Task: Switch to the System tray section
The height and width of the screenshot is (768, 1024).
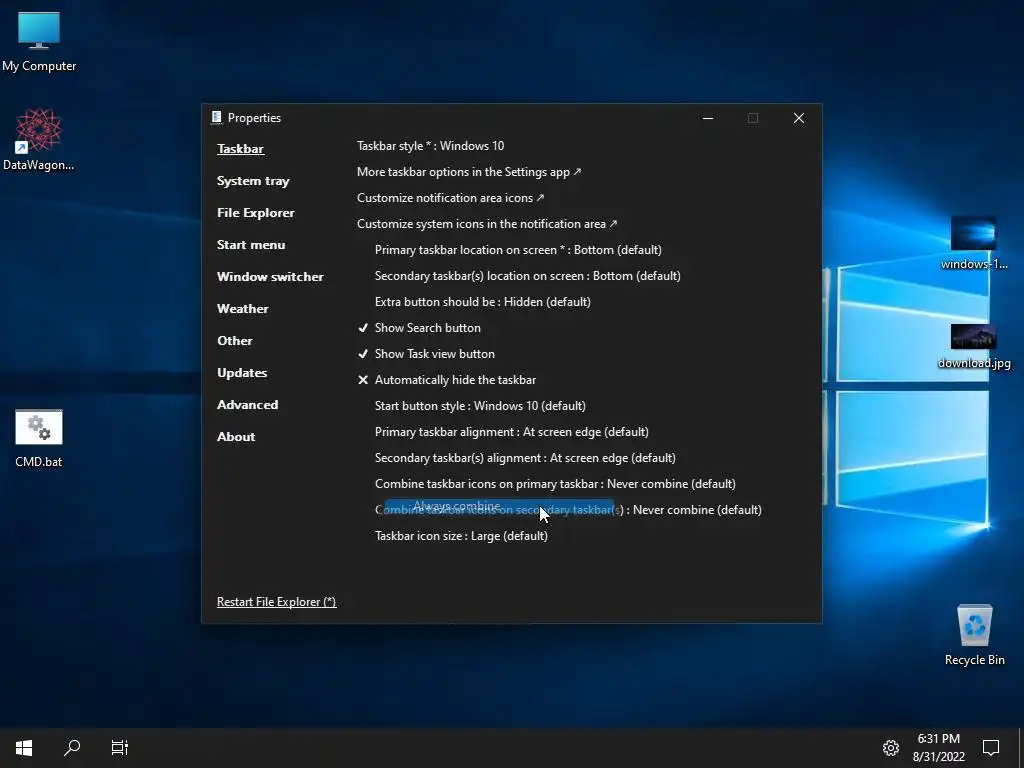Action: [253, 181]
